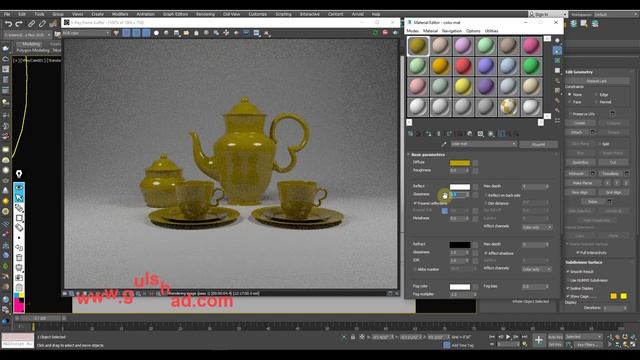640x360 pixels.
Task: Click the save image icon in frame buffer
Action: point(176,33)
